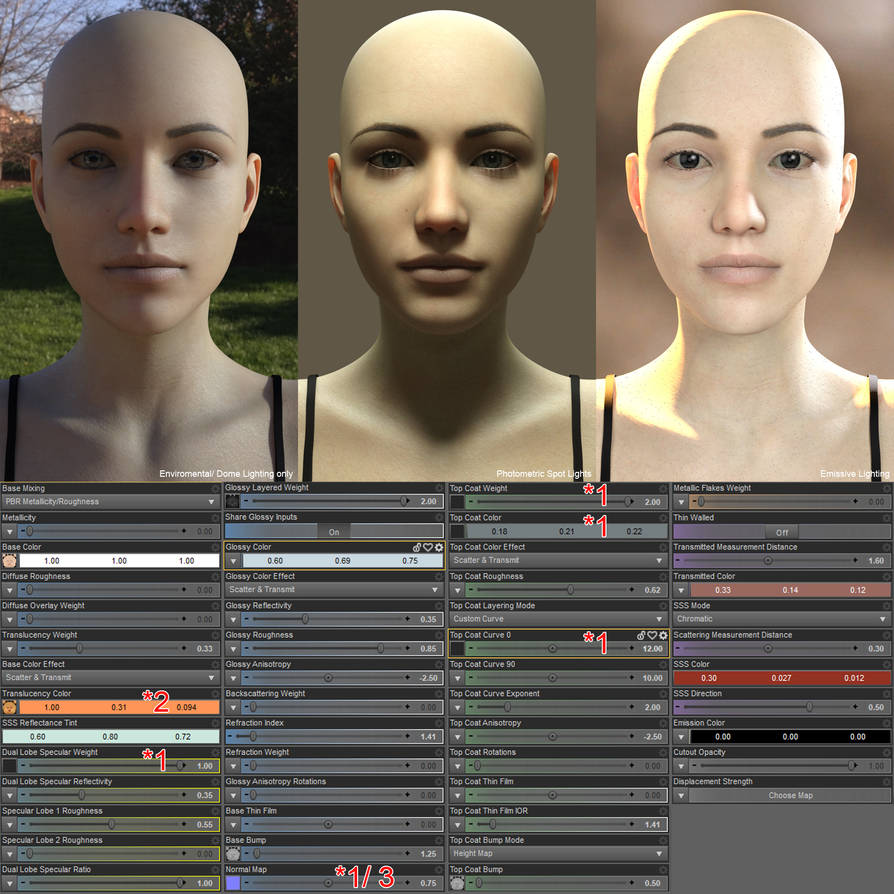The height and width of the screenshot is (894, 894).
Task: Click the link icon on Glossy Color
Action: pyautogui.click(x=417, y=548)
